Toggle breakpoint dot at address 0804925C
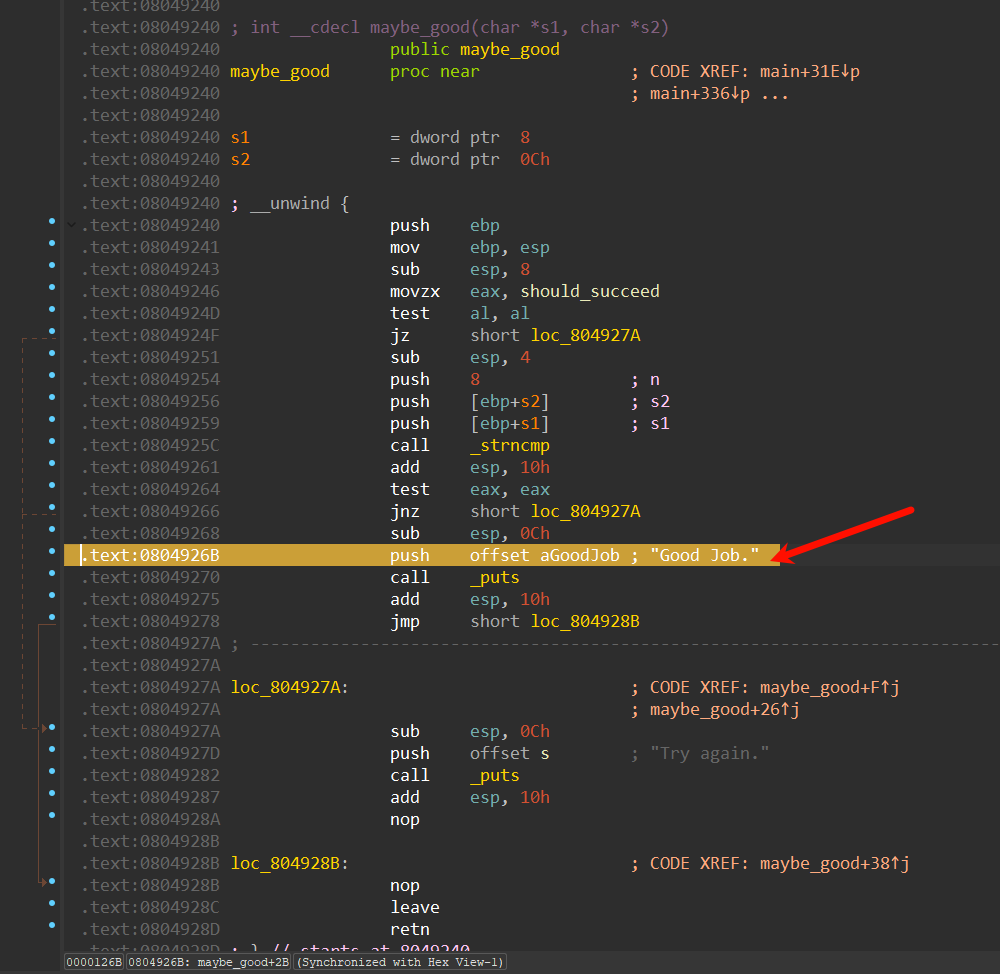 (x=52, y=441)
